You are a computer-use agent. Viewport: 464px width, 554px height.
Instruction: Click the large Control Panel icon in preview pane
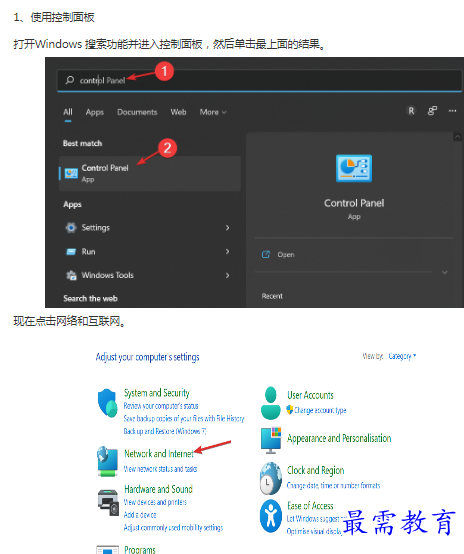pos(354,168)
